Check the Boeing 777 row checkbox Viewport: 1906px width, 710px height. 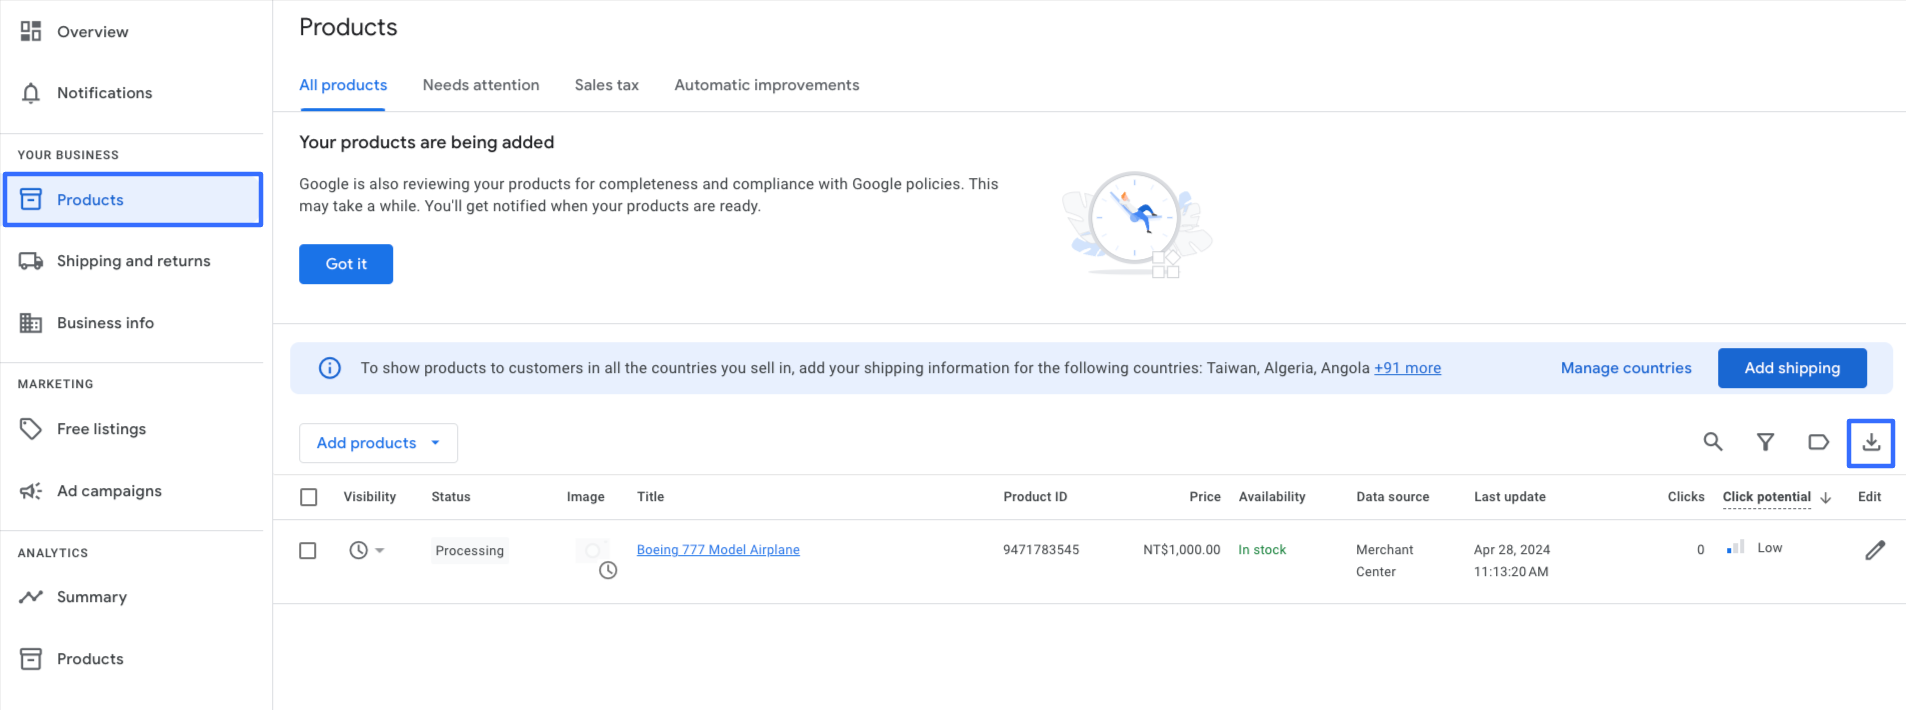pyautogui.click(x=308, y=551)
